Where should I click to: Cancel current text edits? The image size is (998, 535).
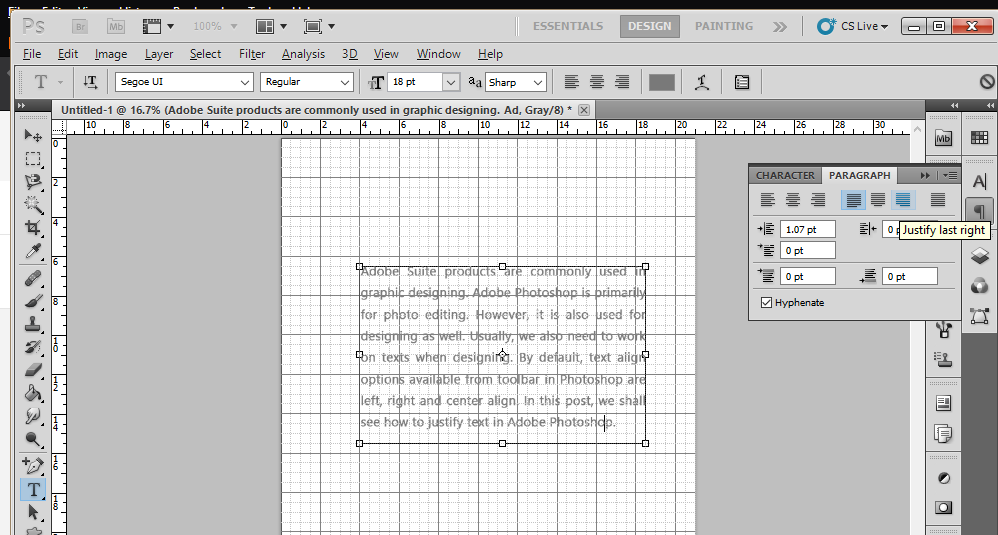(987, 81)
